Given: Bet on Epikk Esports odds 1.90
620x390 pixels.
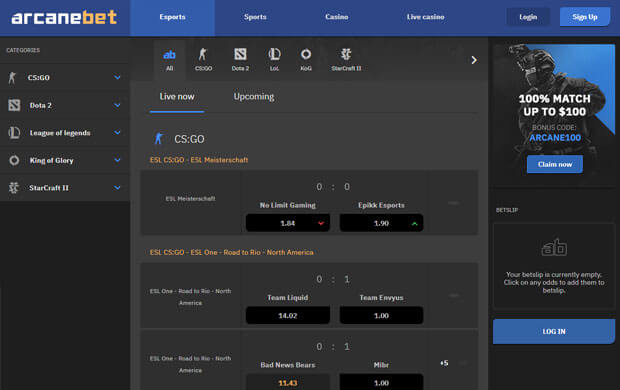Looking at the screenshot, I should (381, 223).
